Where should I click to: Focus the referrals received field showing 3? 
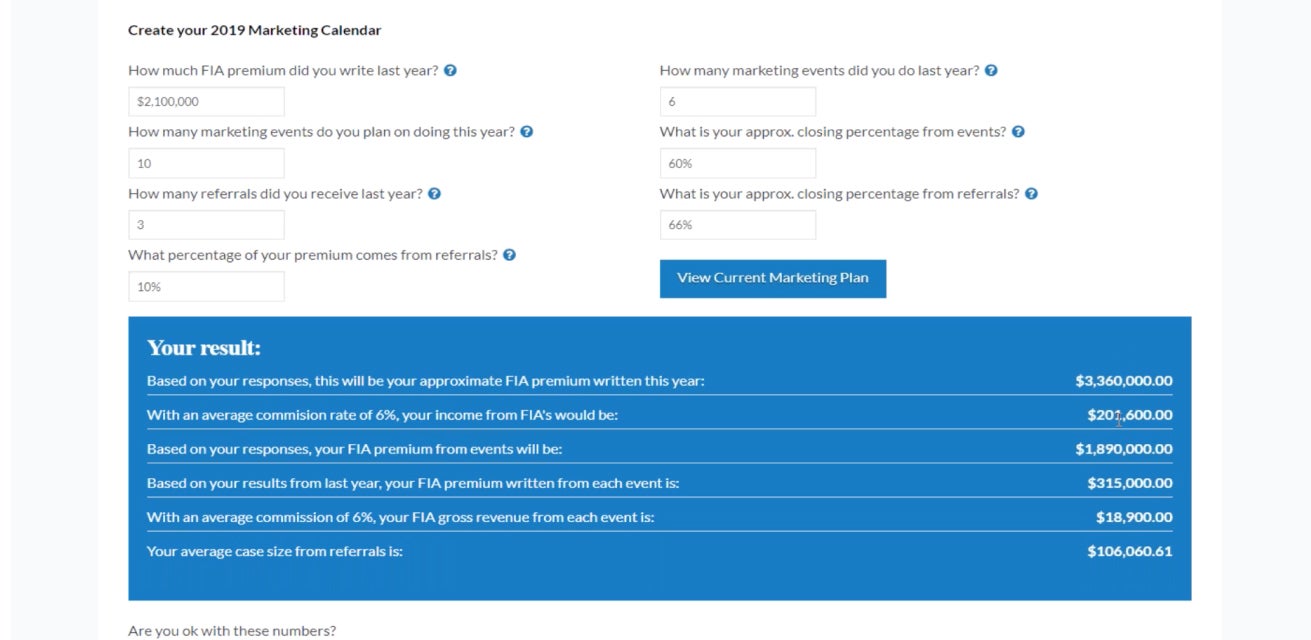point(206,225)
